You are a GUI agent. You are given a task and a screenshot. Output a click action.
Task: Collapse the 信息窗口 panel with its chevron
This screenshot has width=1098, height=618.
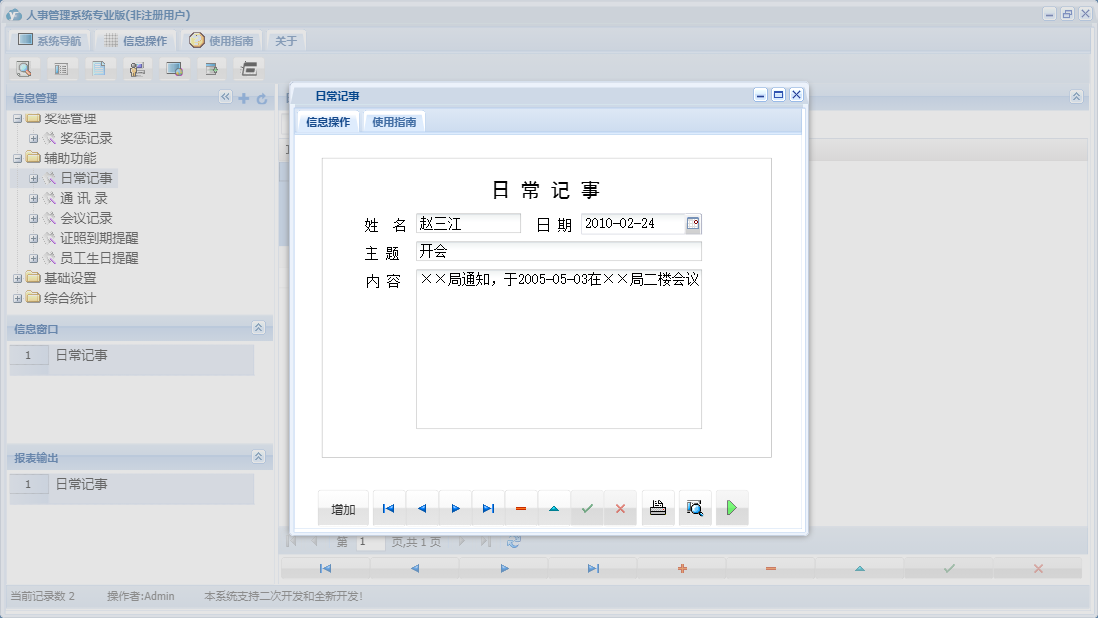[x=260, y=328]
